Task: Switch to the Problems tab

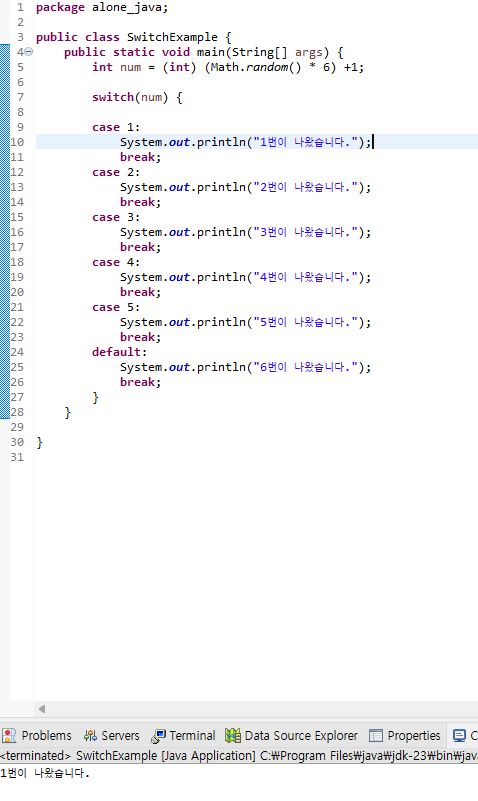Action: (x=37, y=736)
